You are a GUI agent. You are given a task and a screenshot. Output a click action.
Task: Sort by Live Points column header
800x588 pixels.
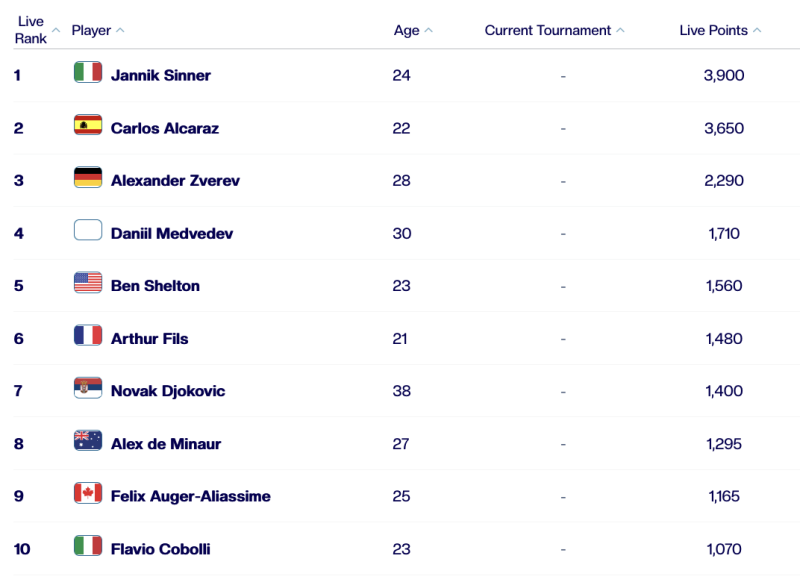714,30
